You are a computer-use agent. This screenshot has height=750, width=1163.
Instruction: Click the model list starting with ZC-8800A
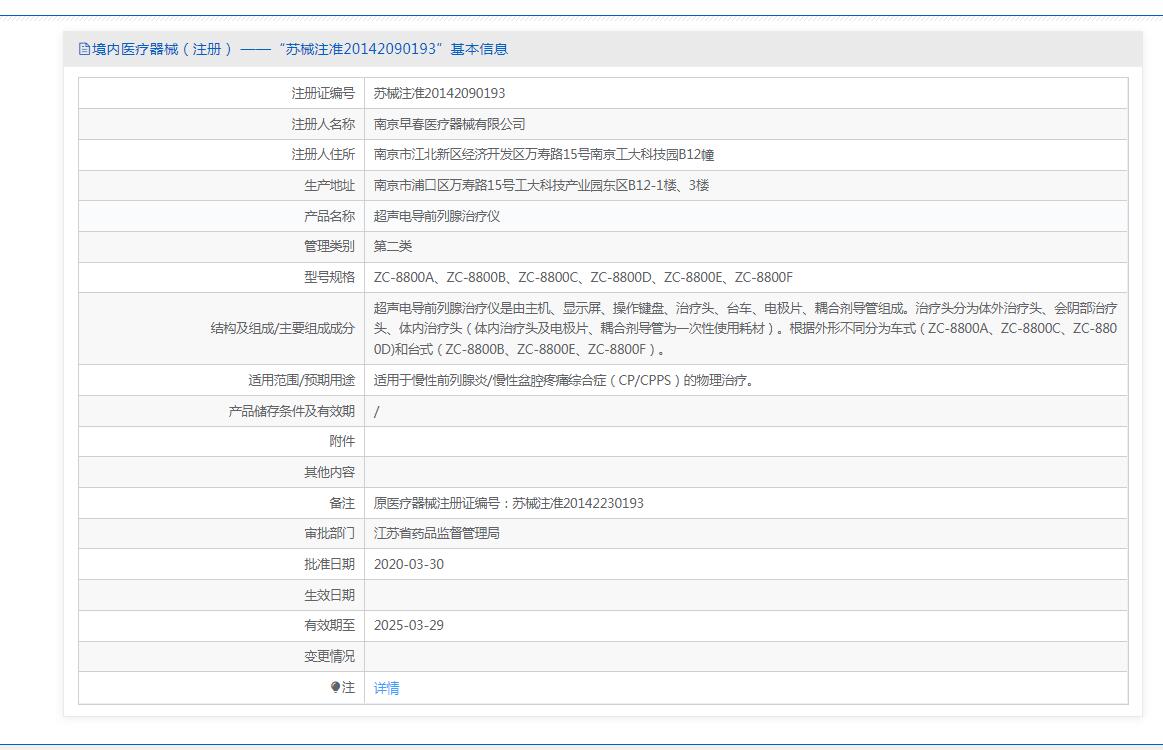(x=583, y=277)
